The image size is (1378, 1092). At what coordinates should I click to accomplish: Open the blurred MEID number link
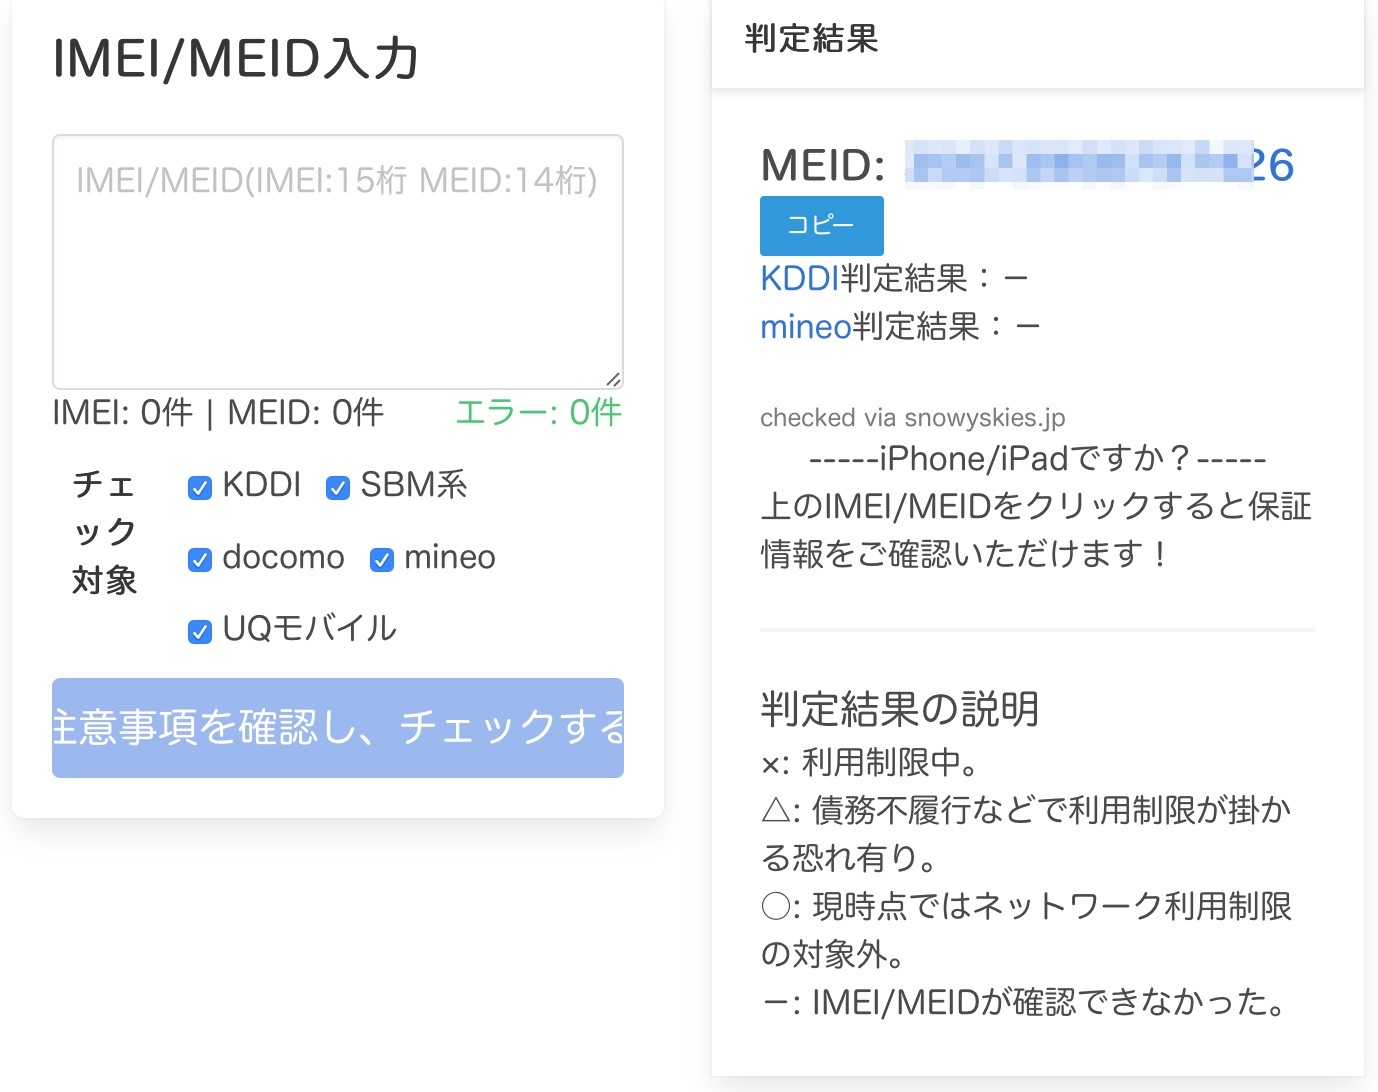point(1099,165)
